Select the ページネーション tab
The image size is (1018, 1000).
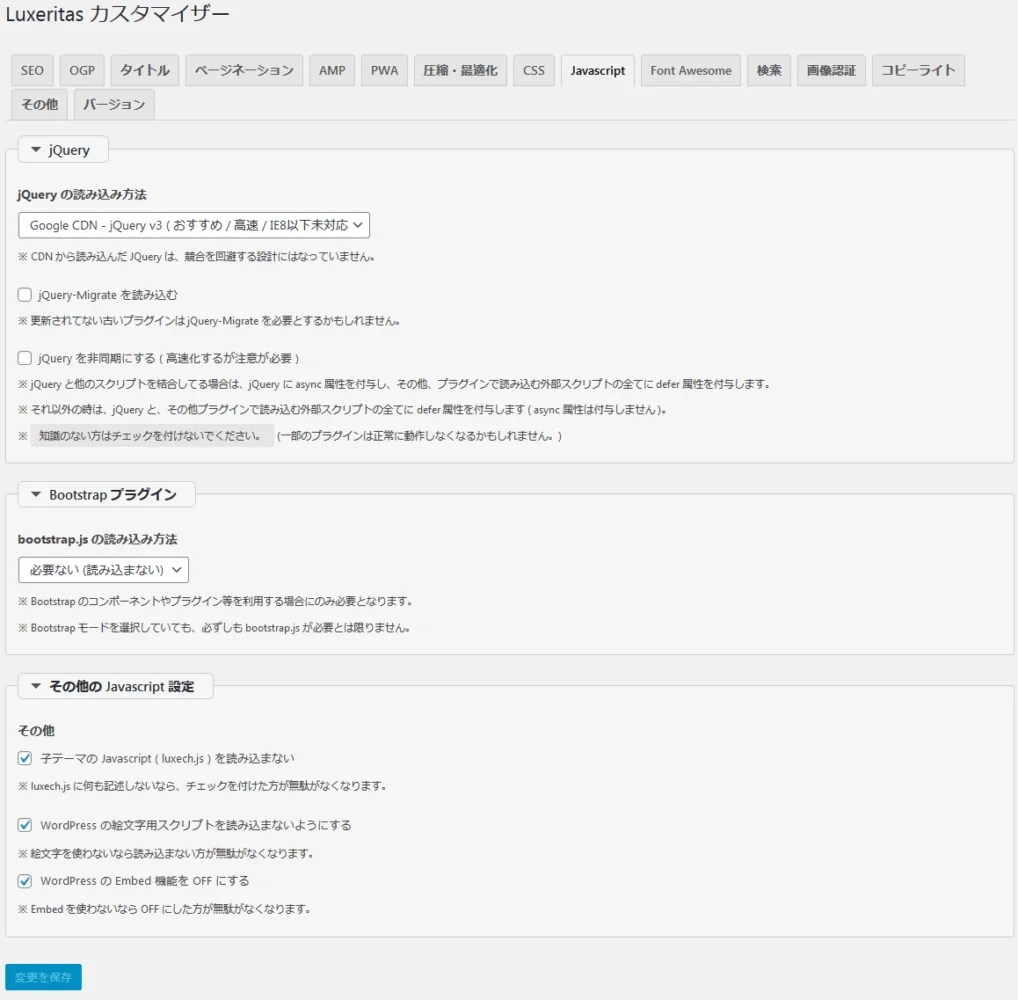point(244,71)
